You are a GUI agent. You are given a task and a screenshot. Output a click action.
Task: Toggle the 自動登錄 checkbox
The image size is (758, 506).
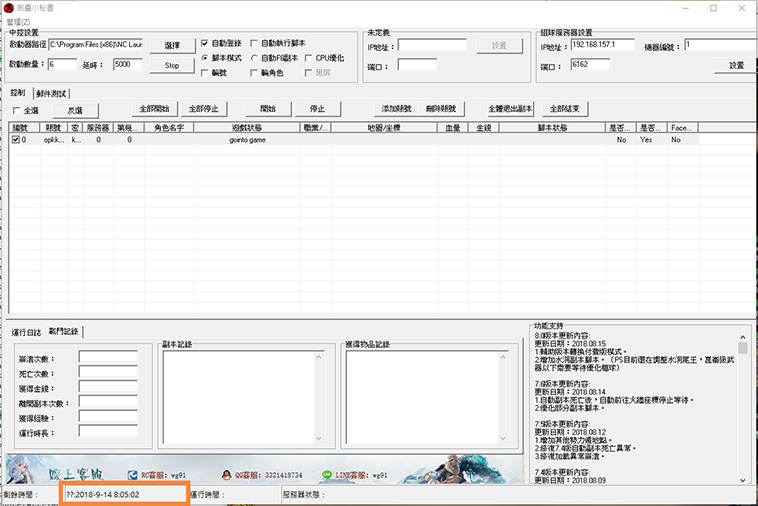pyautogui.click(x=205, y=44)
